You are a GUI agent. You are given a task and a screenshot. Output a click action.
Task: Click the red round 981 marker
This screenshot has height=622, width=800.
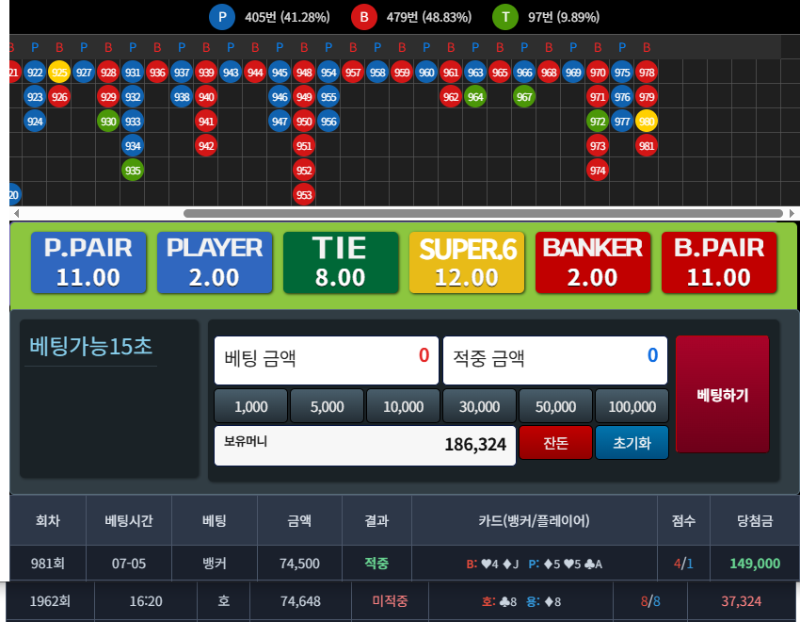[x=646, y=146]
